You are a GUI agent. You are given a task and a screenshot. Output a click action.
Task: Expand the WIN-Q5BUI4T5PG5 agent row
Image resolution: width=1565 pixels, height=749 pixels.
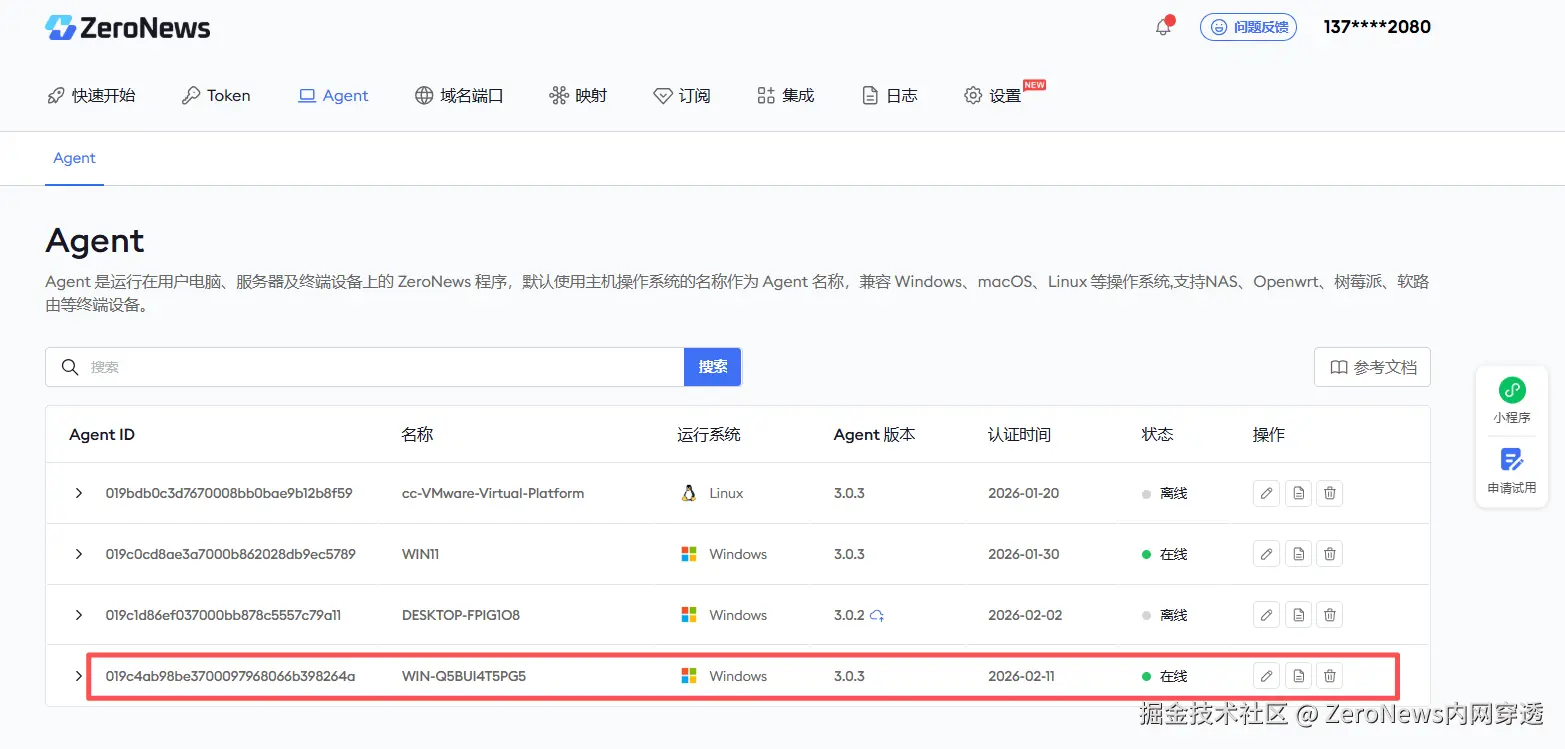79,676
